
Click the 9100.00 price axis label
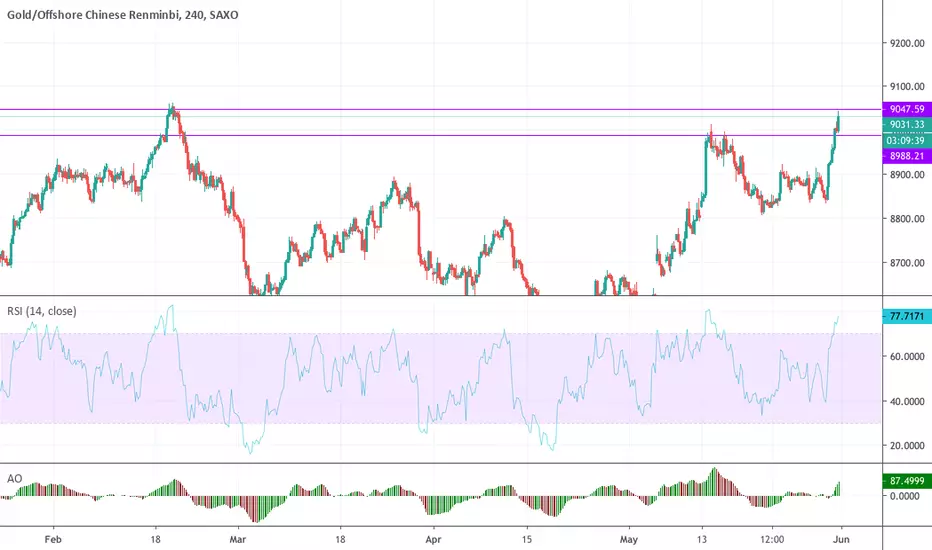click(907, 87)
